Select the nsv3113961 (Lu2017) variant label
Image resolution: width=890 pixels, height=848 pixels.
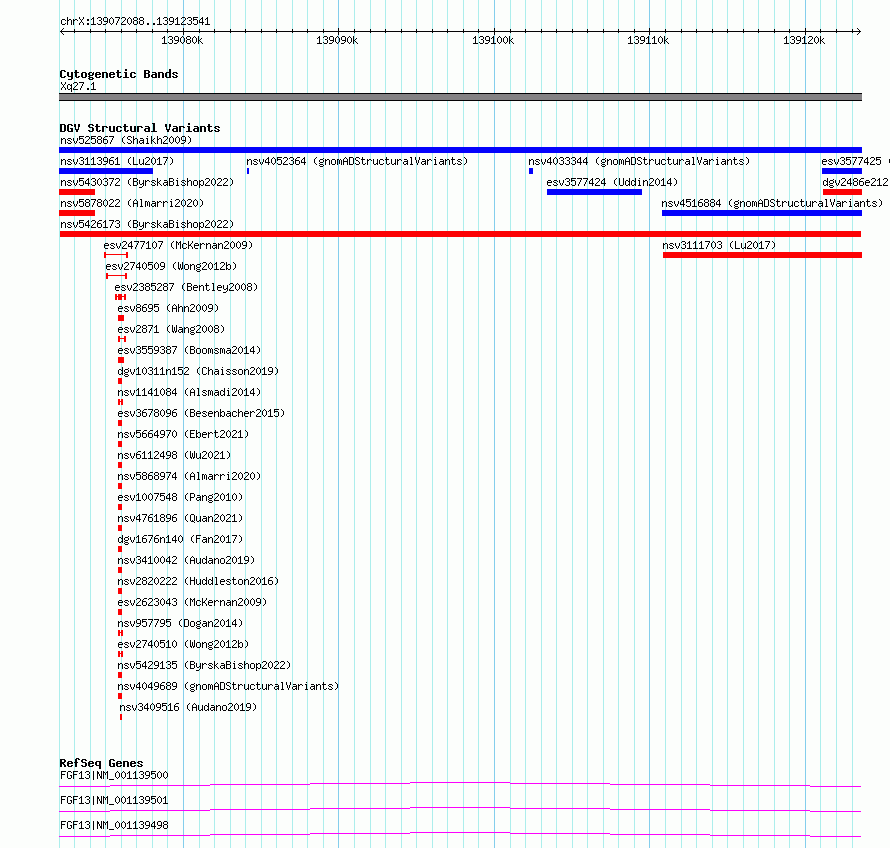pyautogui.click(x=117, y=161)
